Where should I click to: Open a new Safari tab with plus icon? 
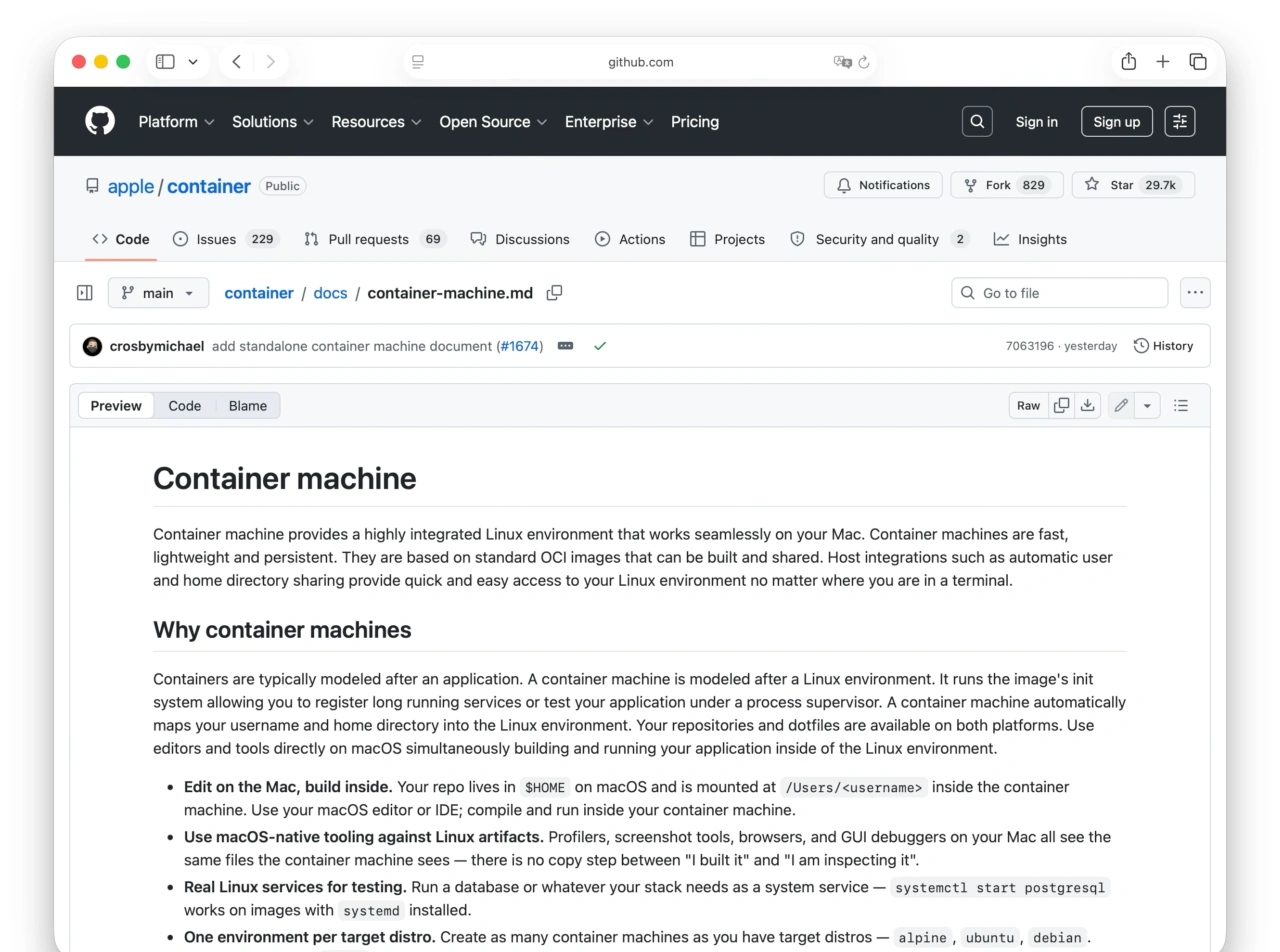click(x=1163, y=62)
